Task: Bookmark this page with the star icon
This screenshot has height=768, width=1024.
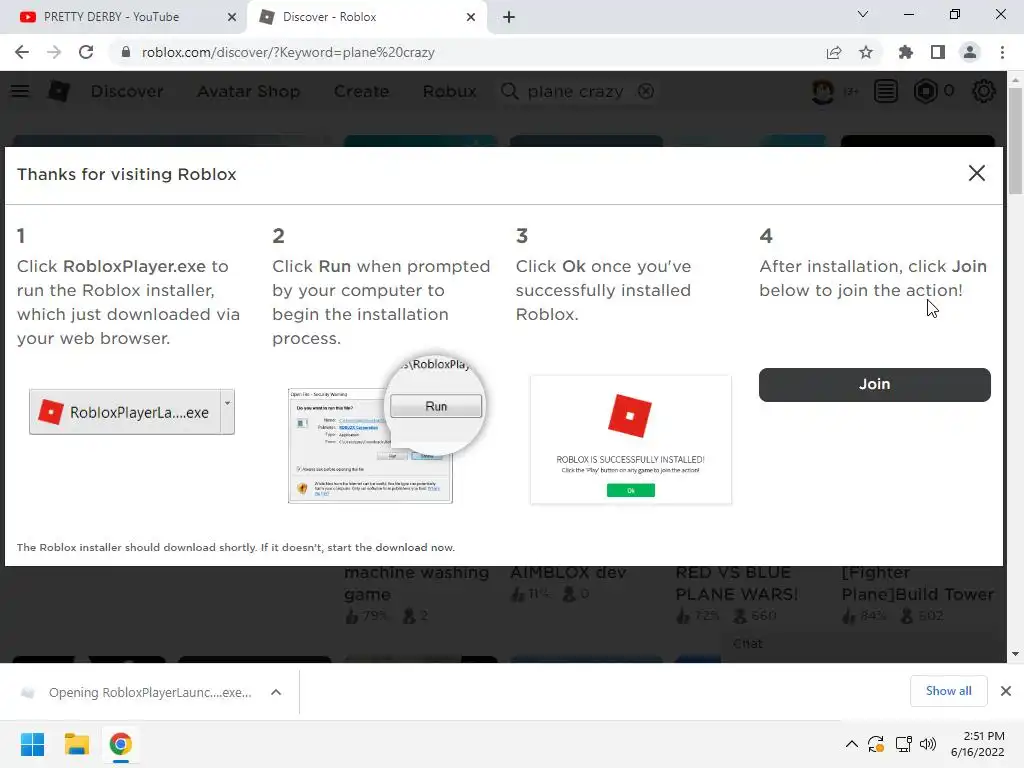Action: point(866,52)
